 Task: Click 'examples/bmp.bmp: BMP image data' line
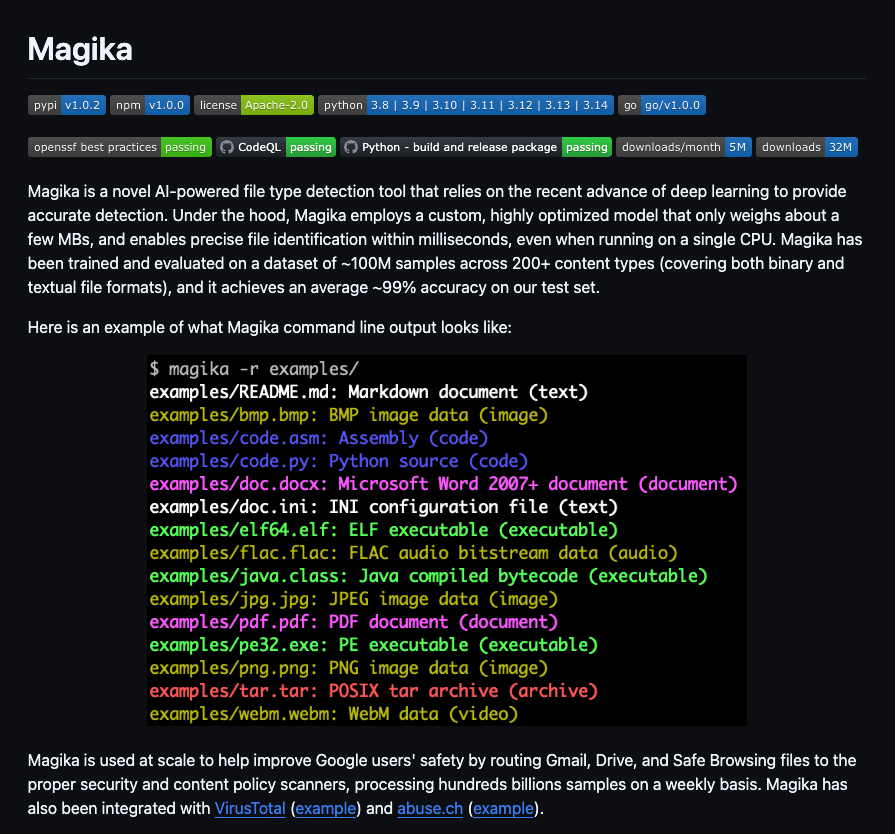[x=349, y=415]
